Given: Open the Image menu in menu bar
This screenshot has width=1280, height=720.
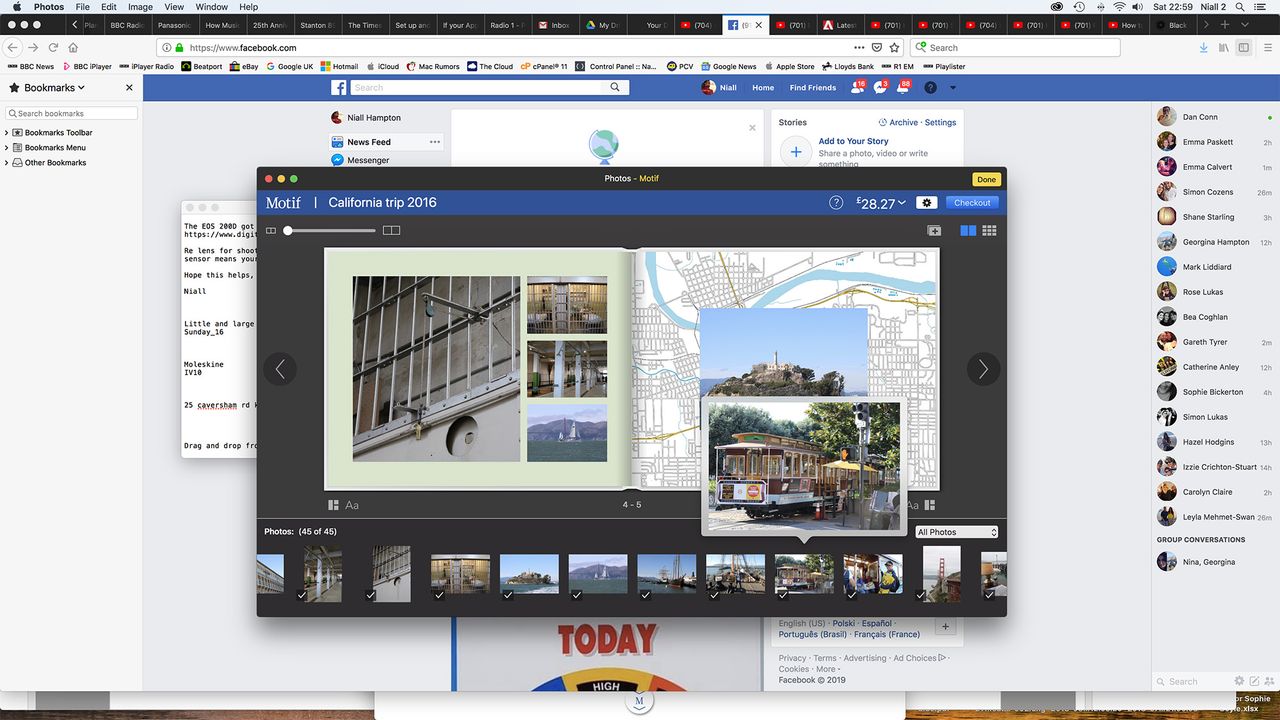Looking at the screenshot, I should pyautogui.click(x=140, y=7).
